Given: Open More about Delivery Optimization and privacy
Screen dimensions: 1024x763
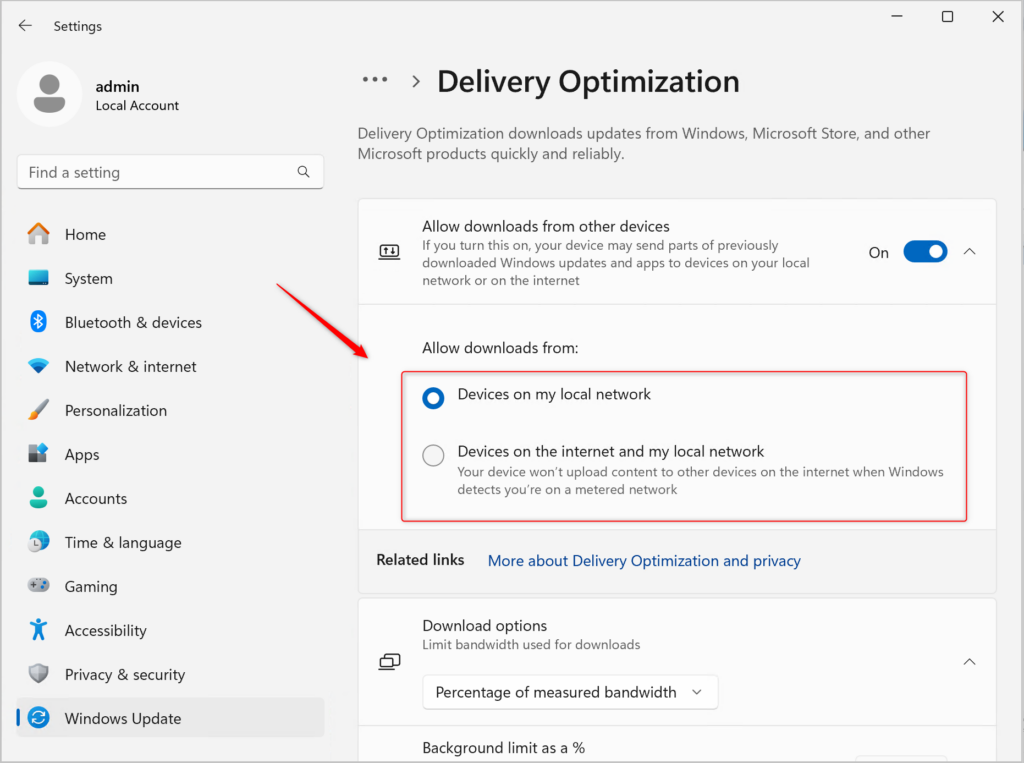Looking at the screenshot, I should (x=644, y=560).
